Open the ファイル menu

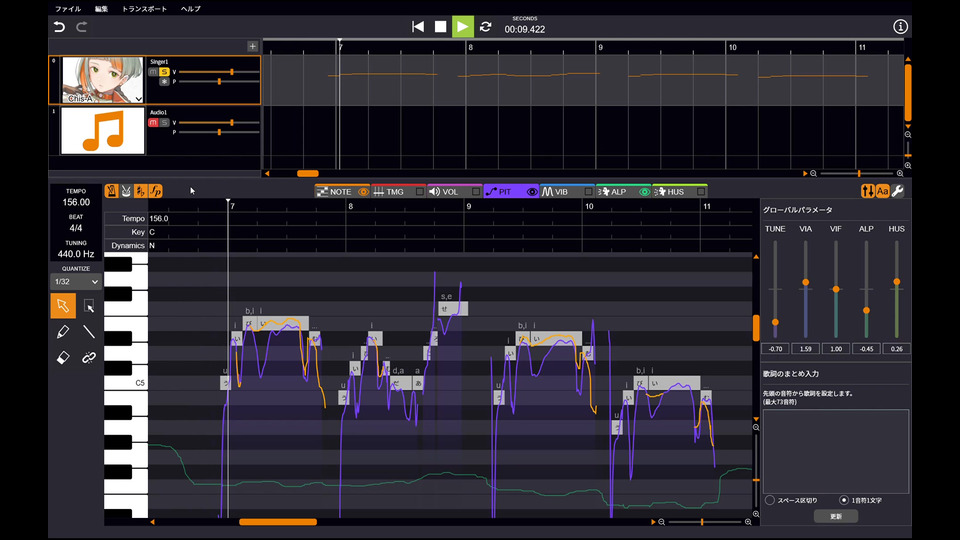tap(68, 8)
